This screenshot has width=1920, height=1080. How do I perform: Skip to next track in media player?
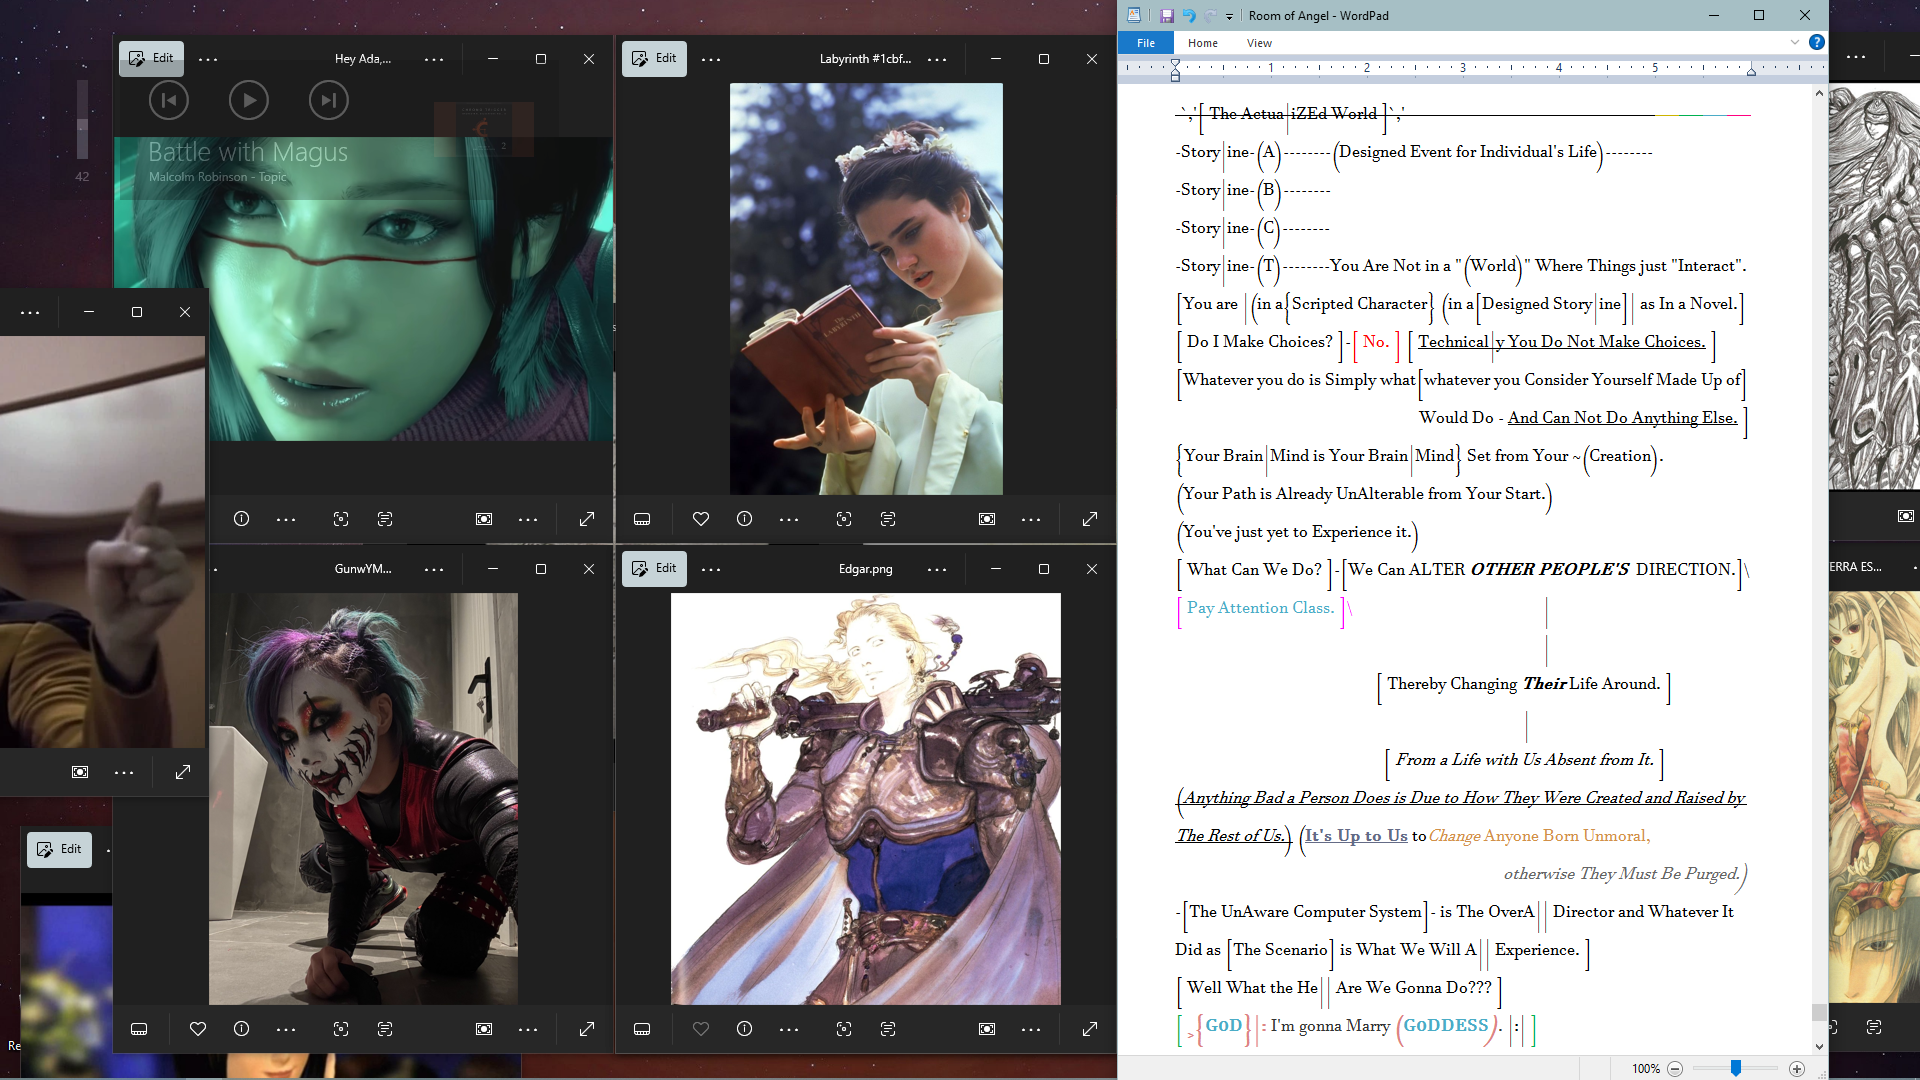tap(328, 100)
